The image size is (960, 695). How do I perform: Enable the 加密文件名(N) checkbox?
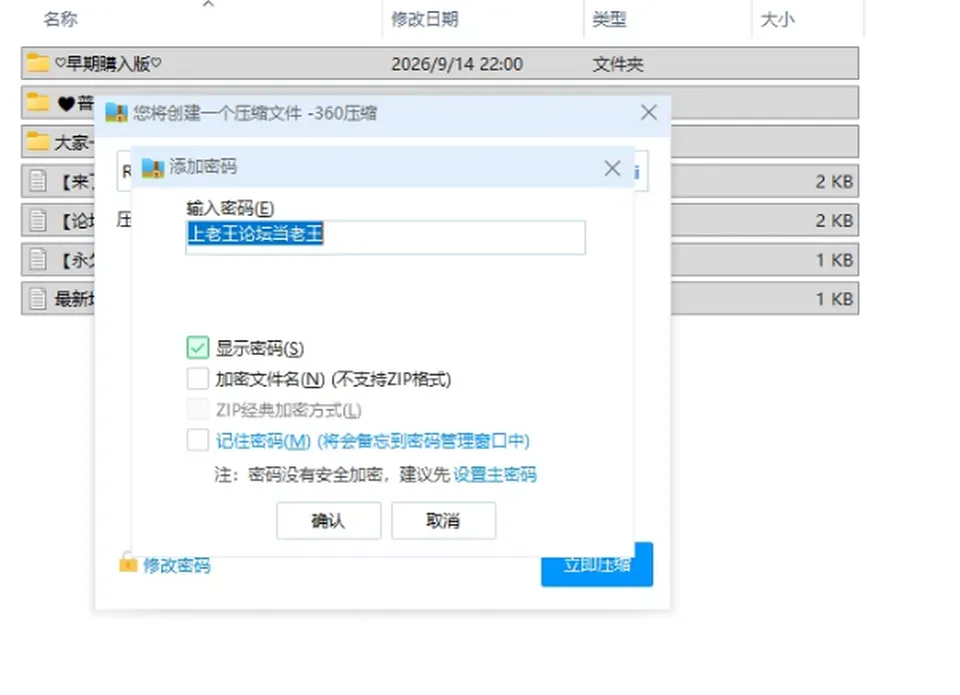pos(198,378)
